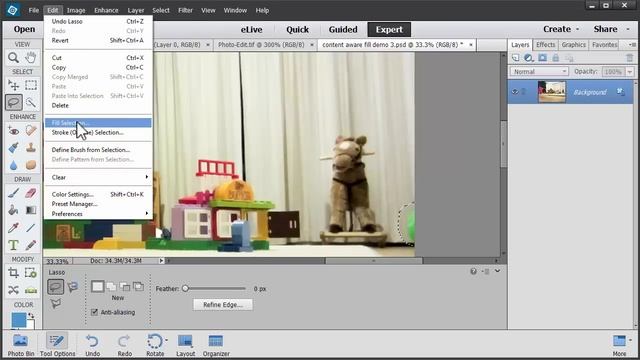Switch to Quick edit mode
The height and width of the screenshot is (360, 640).
point(297,29)
